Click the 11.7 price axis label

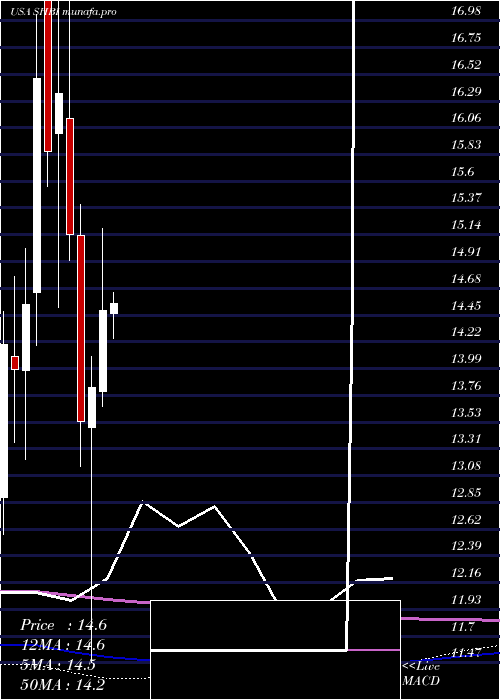coord(462,626)
